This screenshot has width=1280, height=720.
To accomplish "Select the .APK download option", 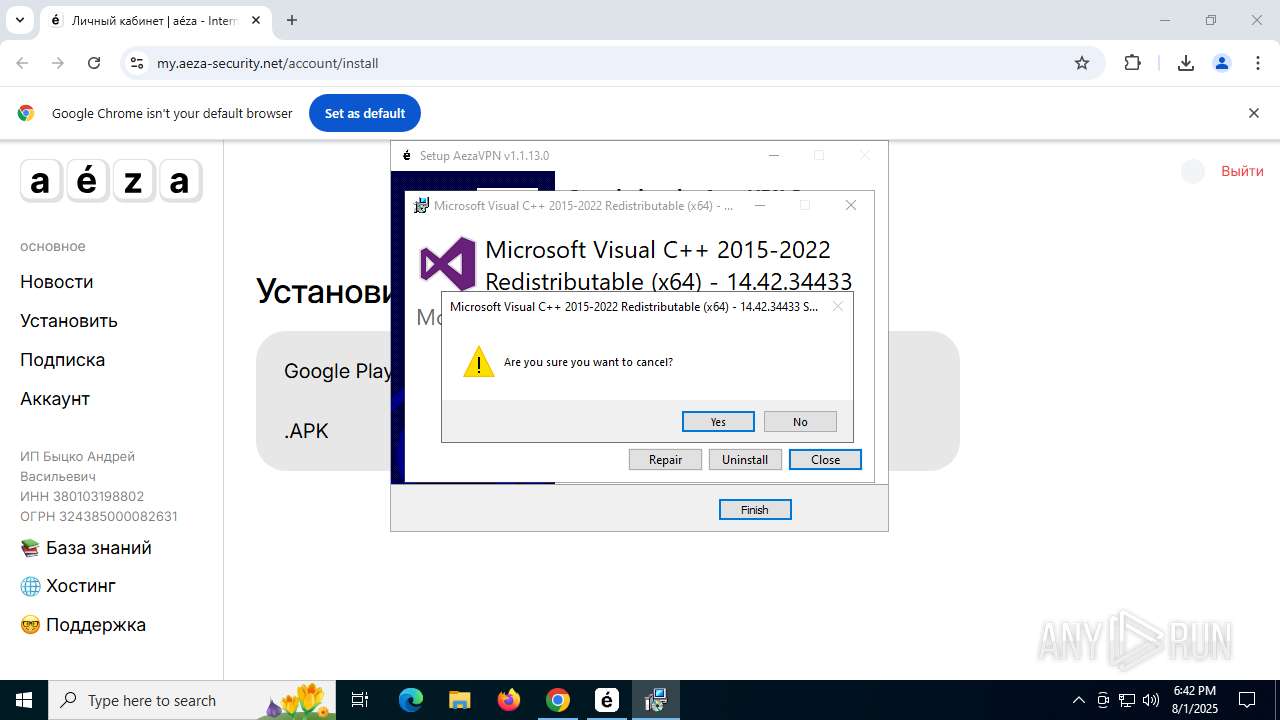I will [306, 431].
